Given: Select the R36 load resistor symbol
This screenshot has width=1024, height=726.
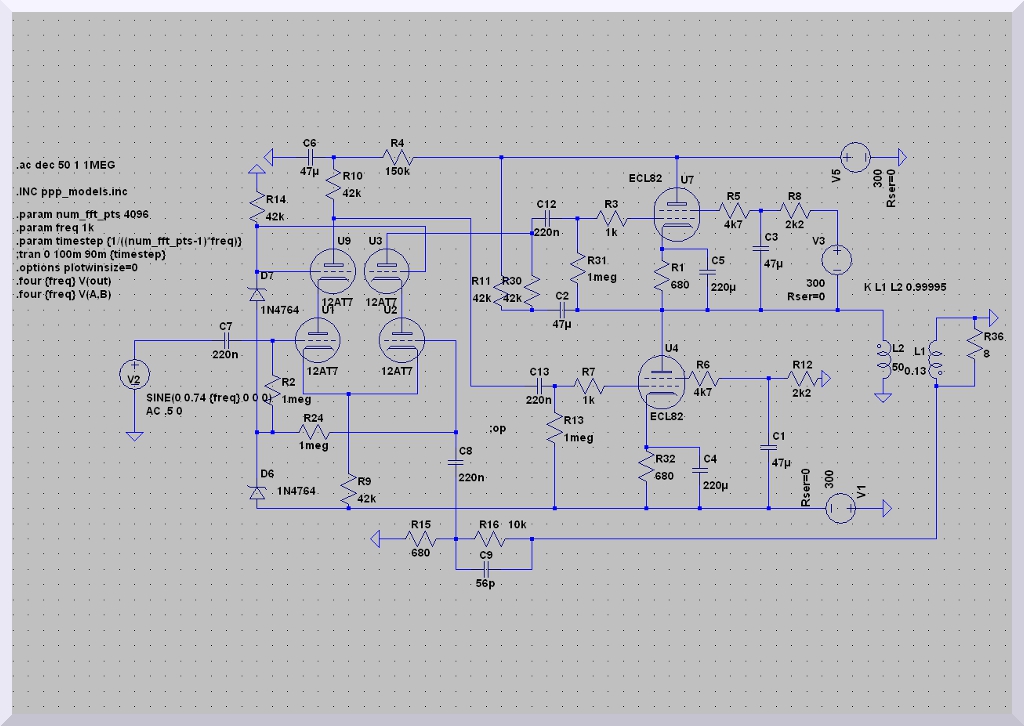Looking at the screenshot, I should 972,343.
